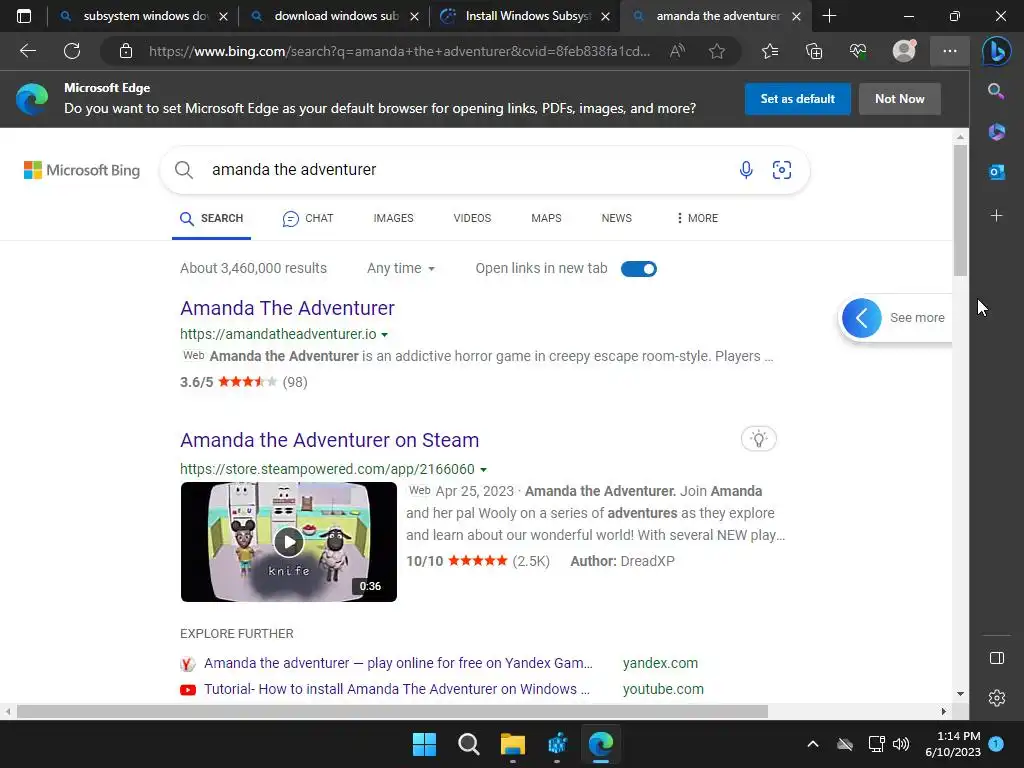Open taskbar Search icon
This screenshot has height=768, width=1024.
coord(468,744)
